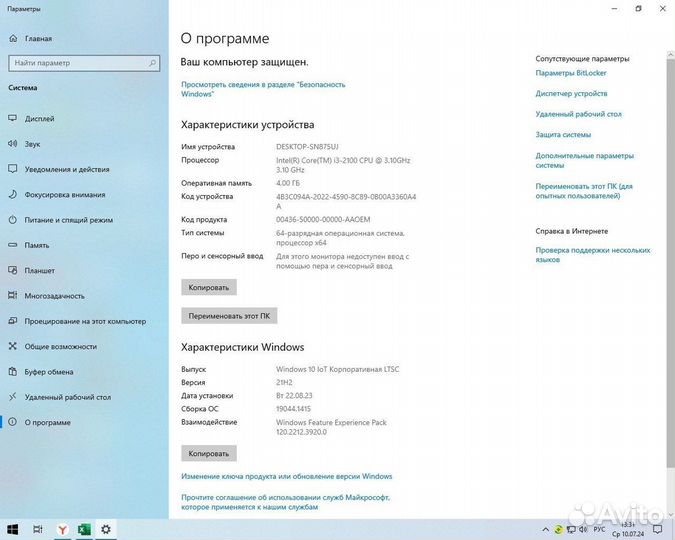
Task: Open Дополнительные параметры системы link
Action: pos(585,160)
